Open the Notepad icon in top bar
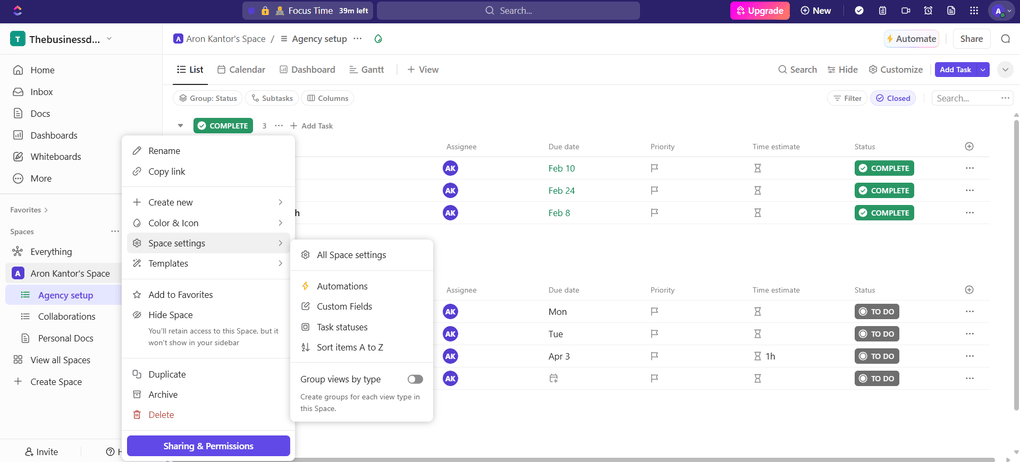Screen dimensions: 1020x462 pyautogui.click(x=882, y=10)
